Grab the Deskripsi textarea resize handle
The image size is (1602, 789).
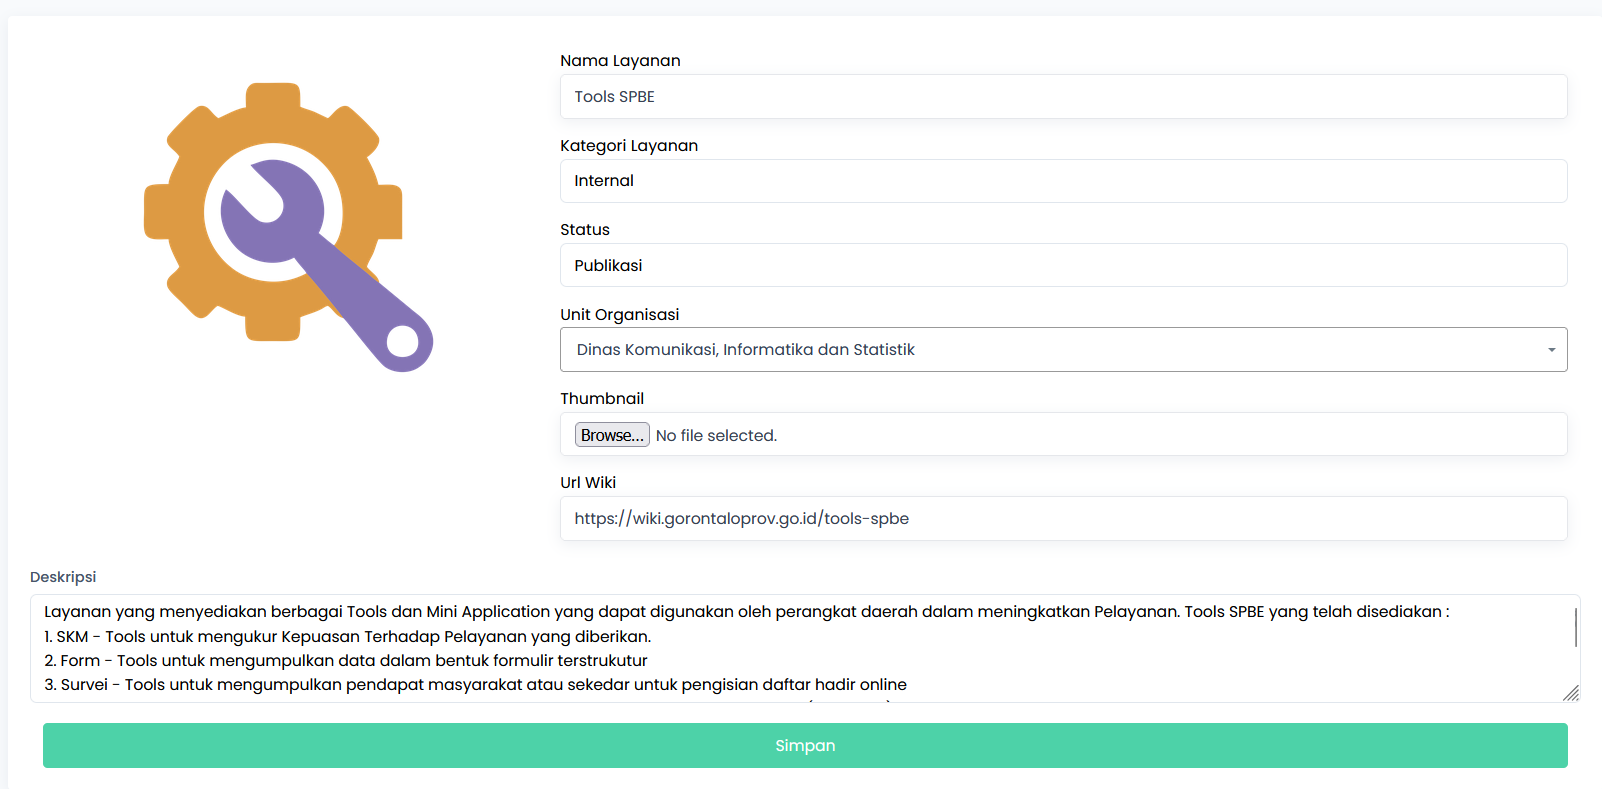point(1570,693)
